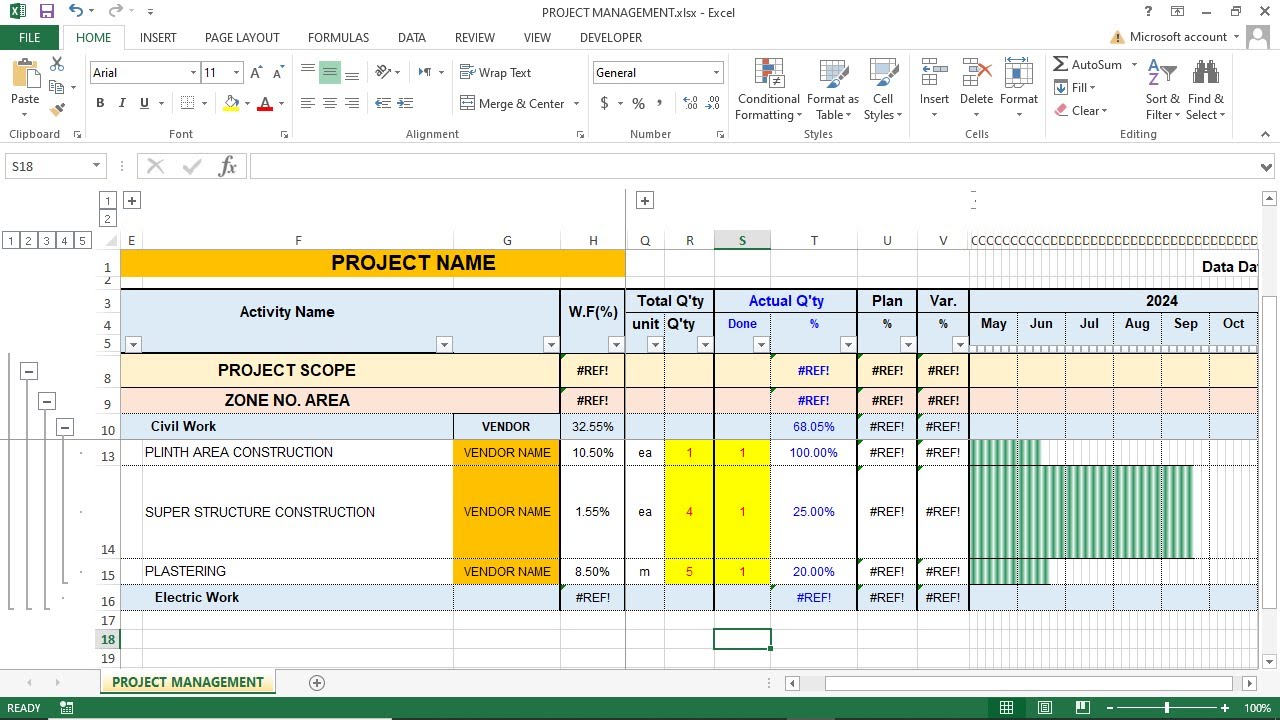Open the FILE tab
1280x720 pixels.
pyautogui.click(x=30, y=38)
